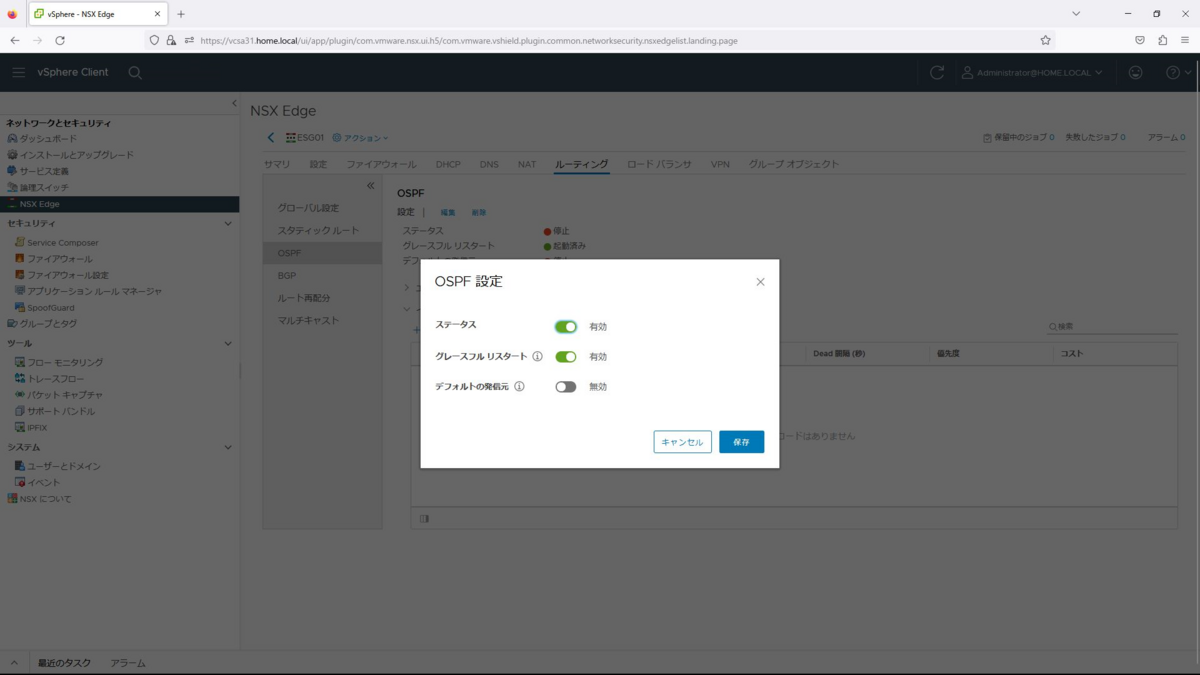Click the キャンセル button
The image size is (1200, 675).
point(682,442)
